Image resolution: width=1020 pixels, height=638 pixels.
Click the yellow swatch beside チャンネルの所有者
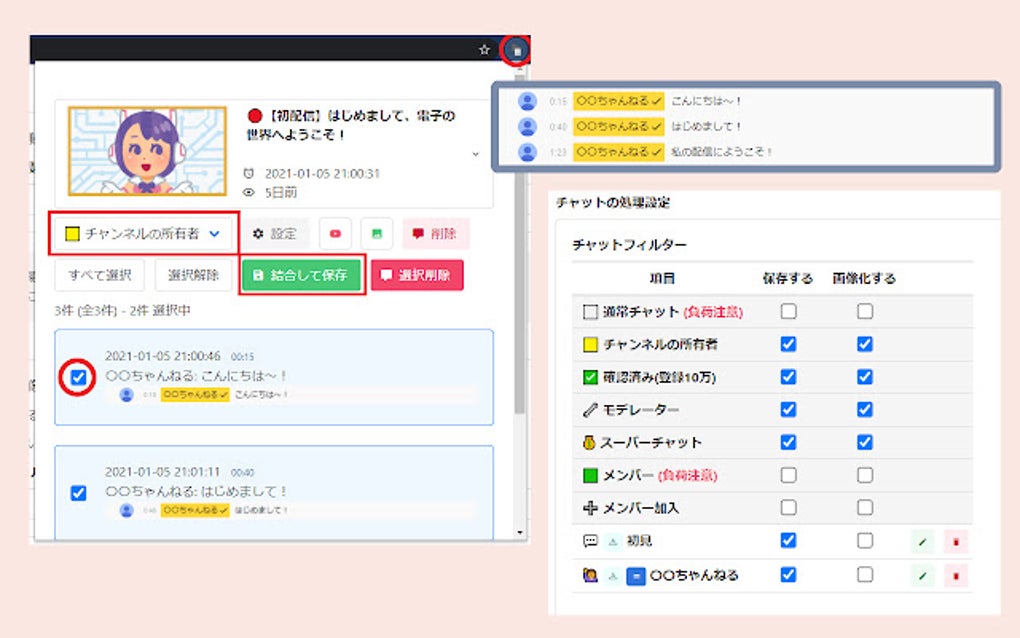pyautogui.click(x=72, y=233)
